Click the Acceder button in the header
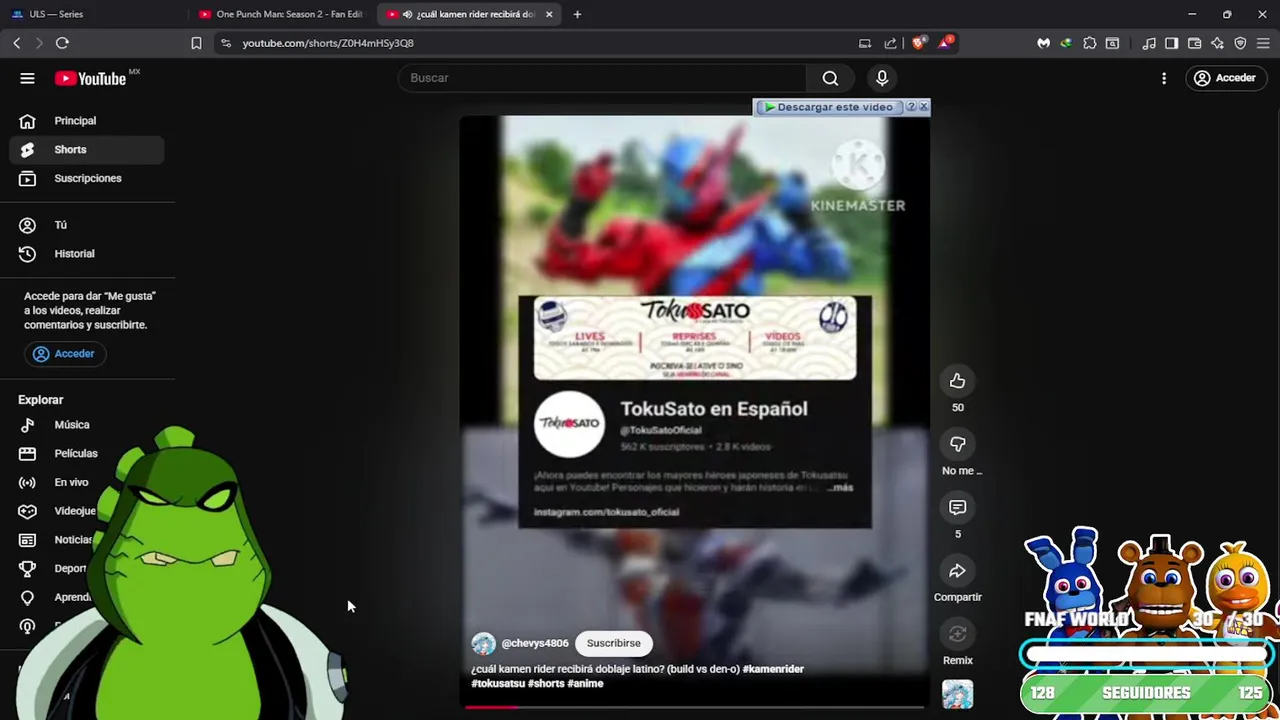This screenshot has height=720, width=1280. point(1225,78)
